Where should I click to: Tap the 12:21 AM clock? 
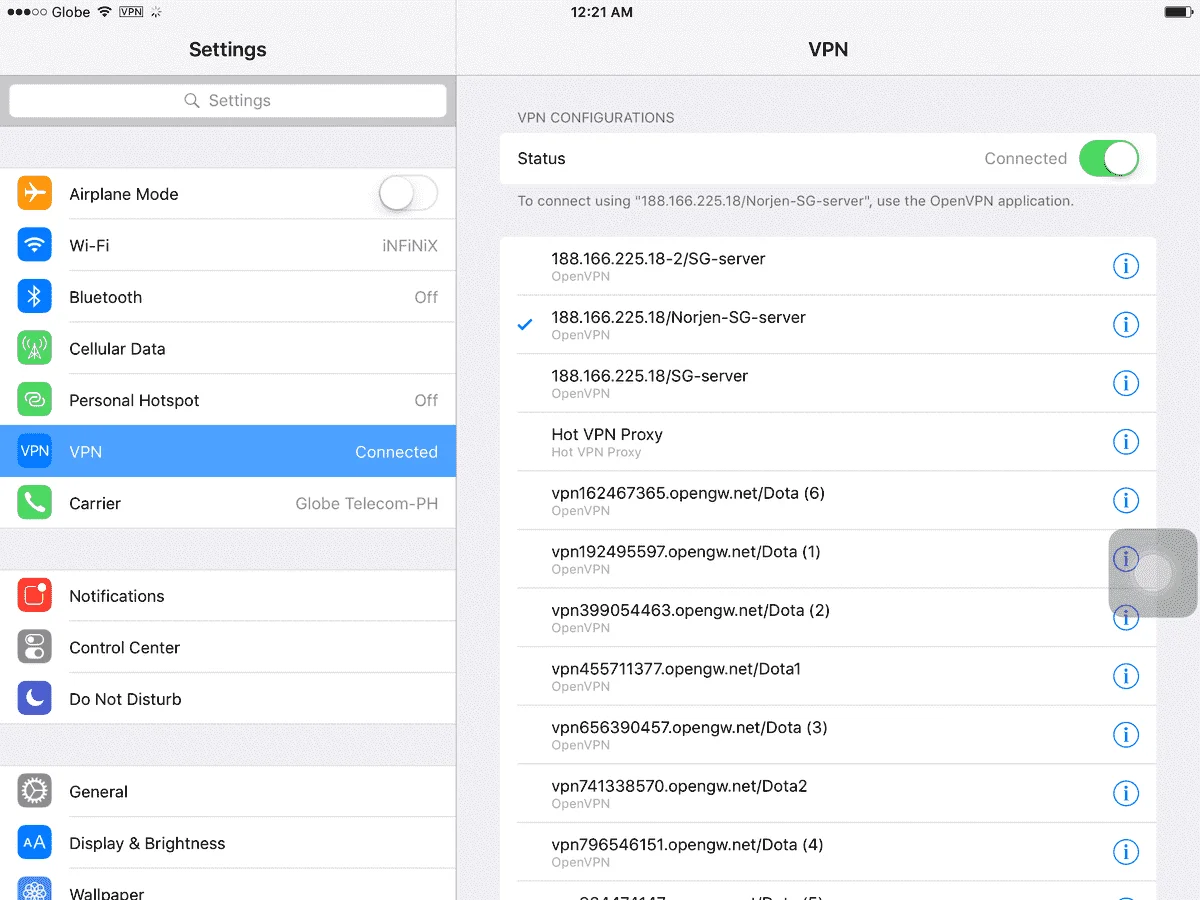tap(601, 12)
